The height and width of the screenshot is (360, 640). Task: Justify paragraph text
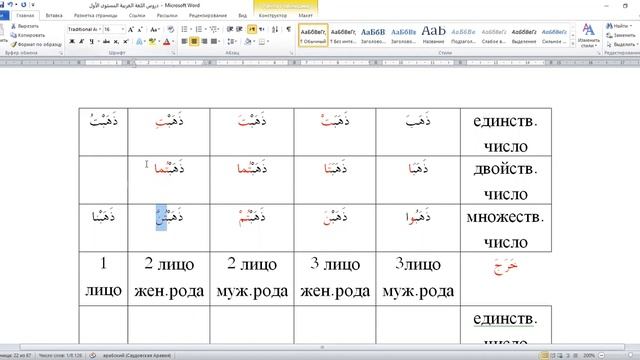click(214, 41)
